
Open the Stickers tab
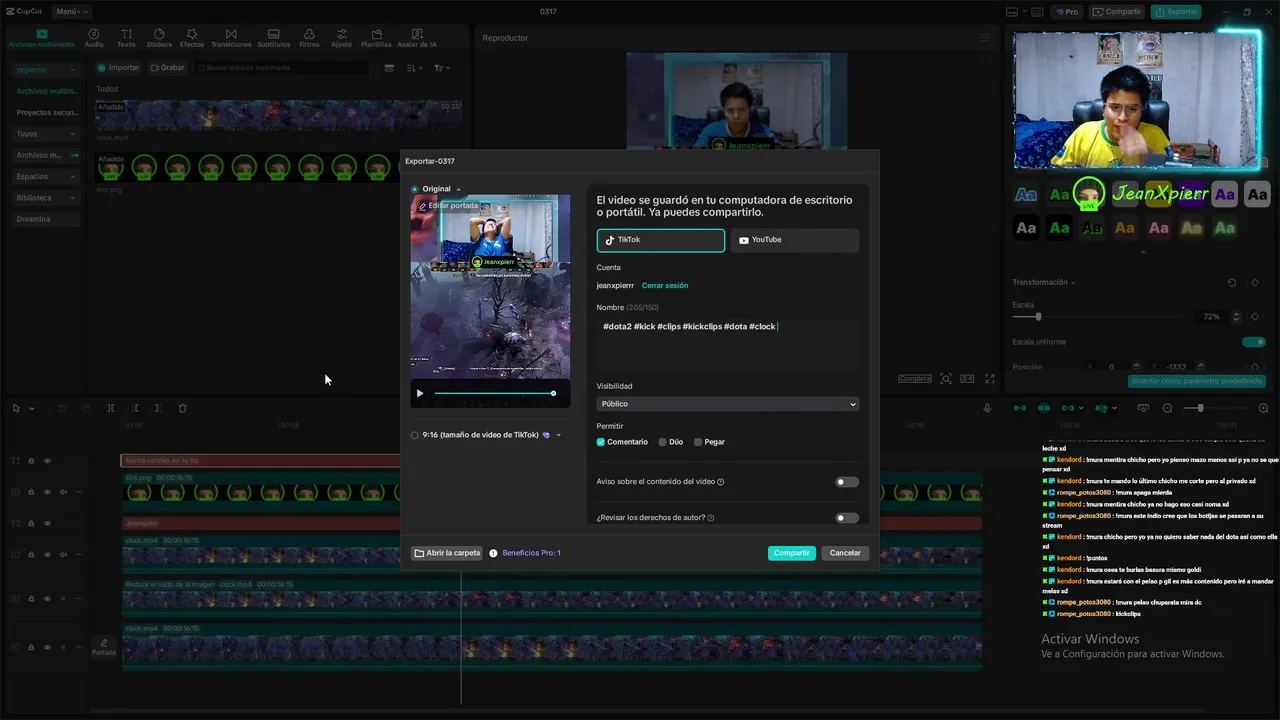tap(159, 38)
